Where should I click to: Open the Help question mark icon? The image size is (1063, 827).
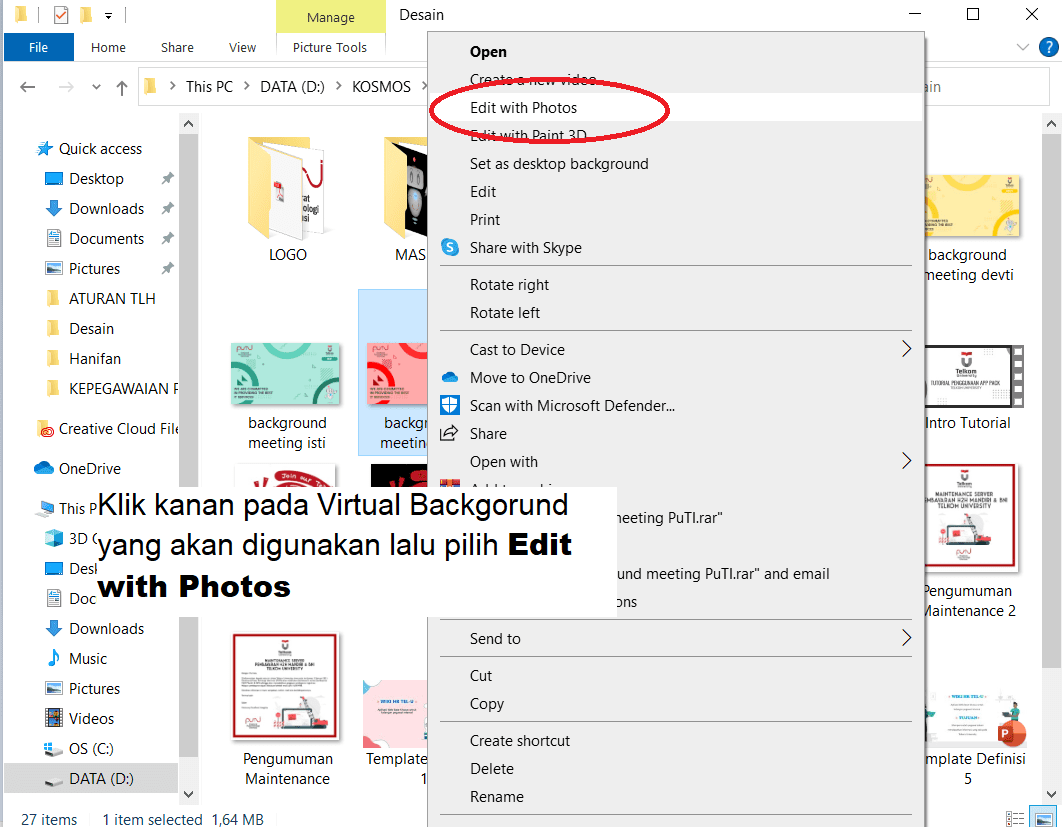pyautogui.click(x=1048, y=47)
